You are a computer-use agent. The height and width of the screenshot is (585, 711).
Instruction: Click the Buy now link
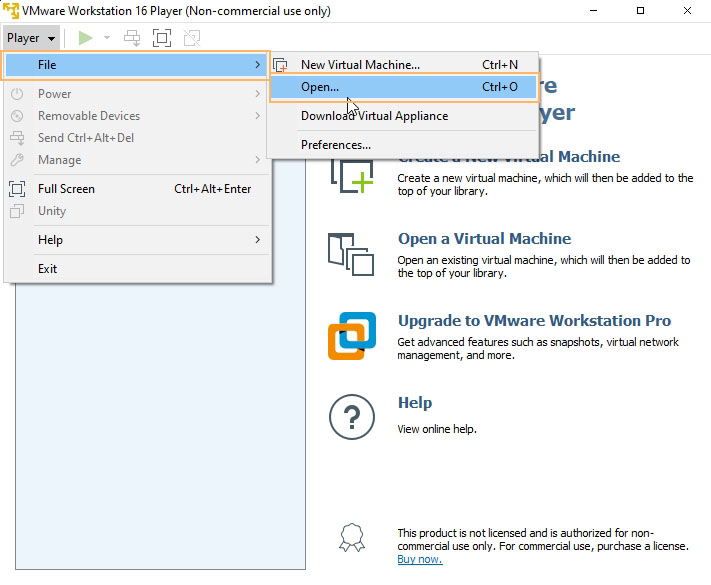point(419,559)
